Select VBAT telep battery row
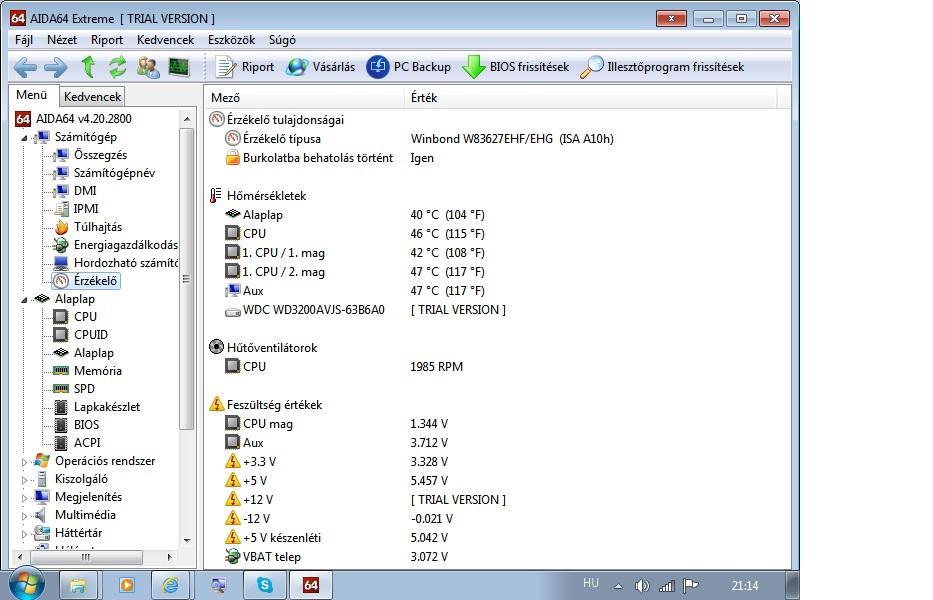 point(336,557)
